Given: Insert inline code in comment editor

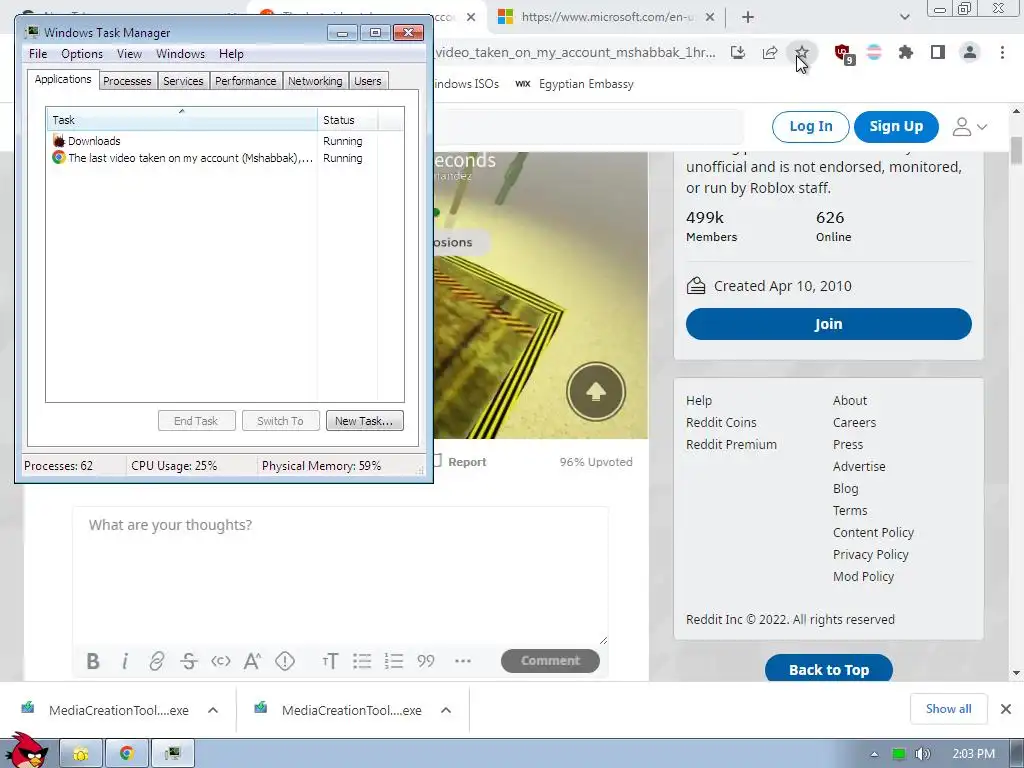Looking at the screenshot, I should coord(221,661).
